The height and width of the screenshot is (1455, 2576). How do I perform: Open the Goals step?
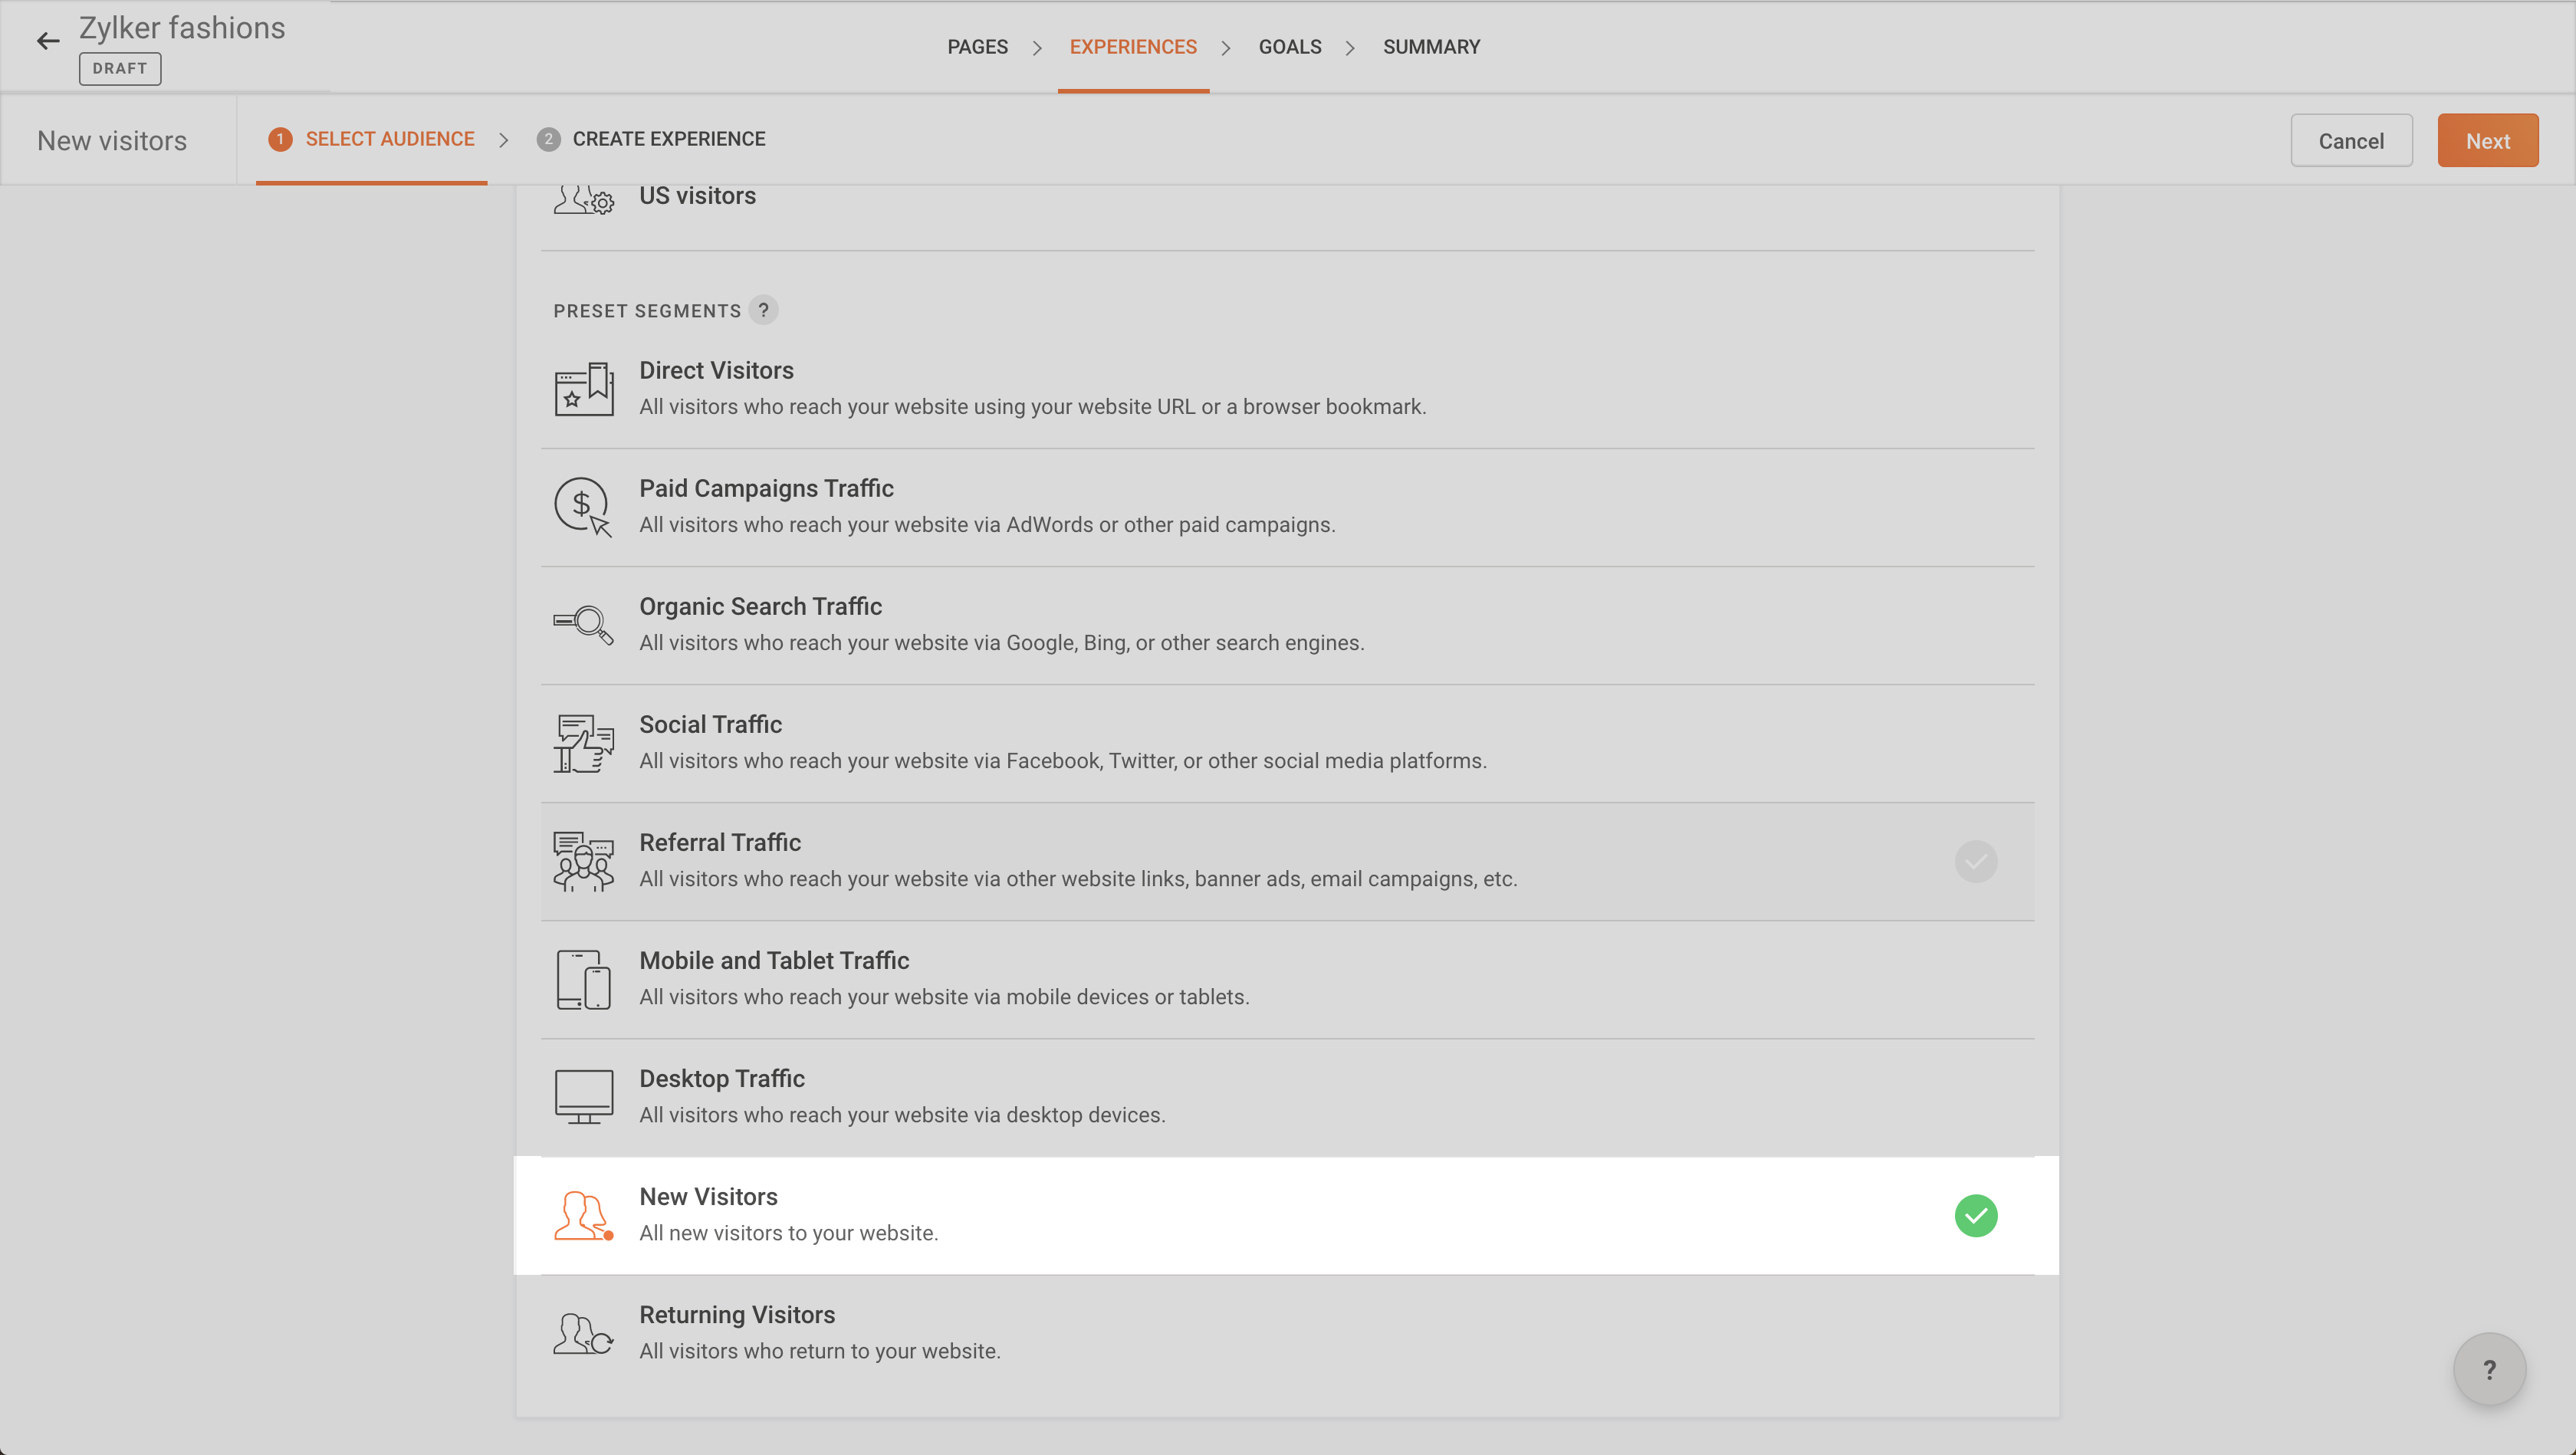coord(1290,47)
